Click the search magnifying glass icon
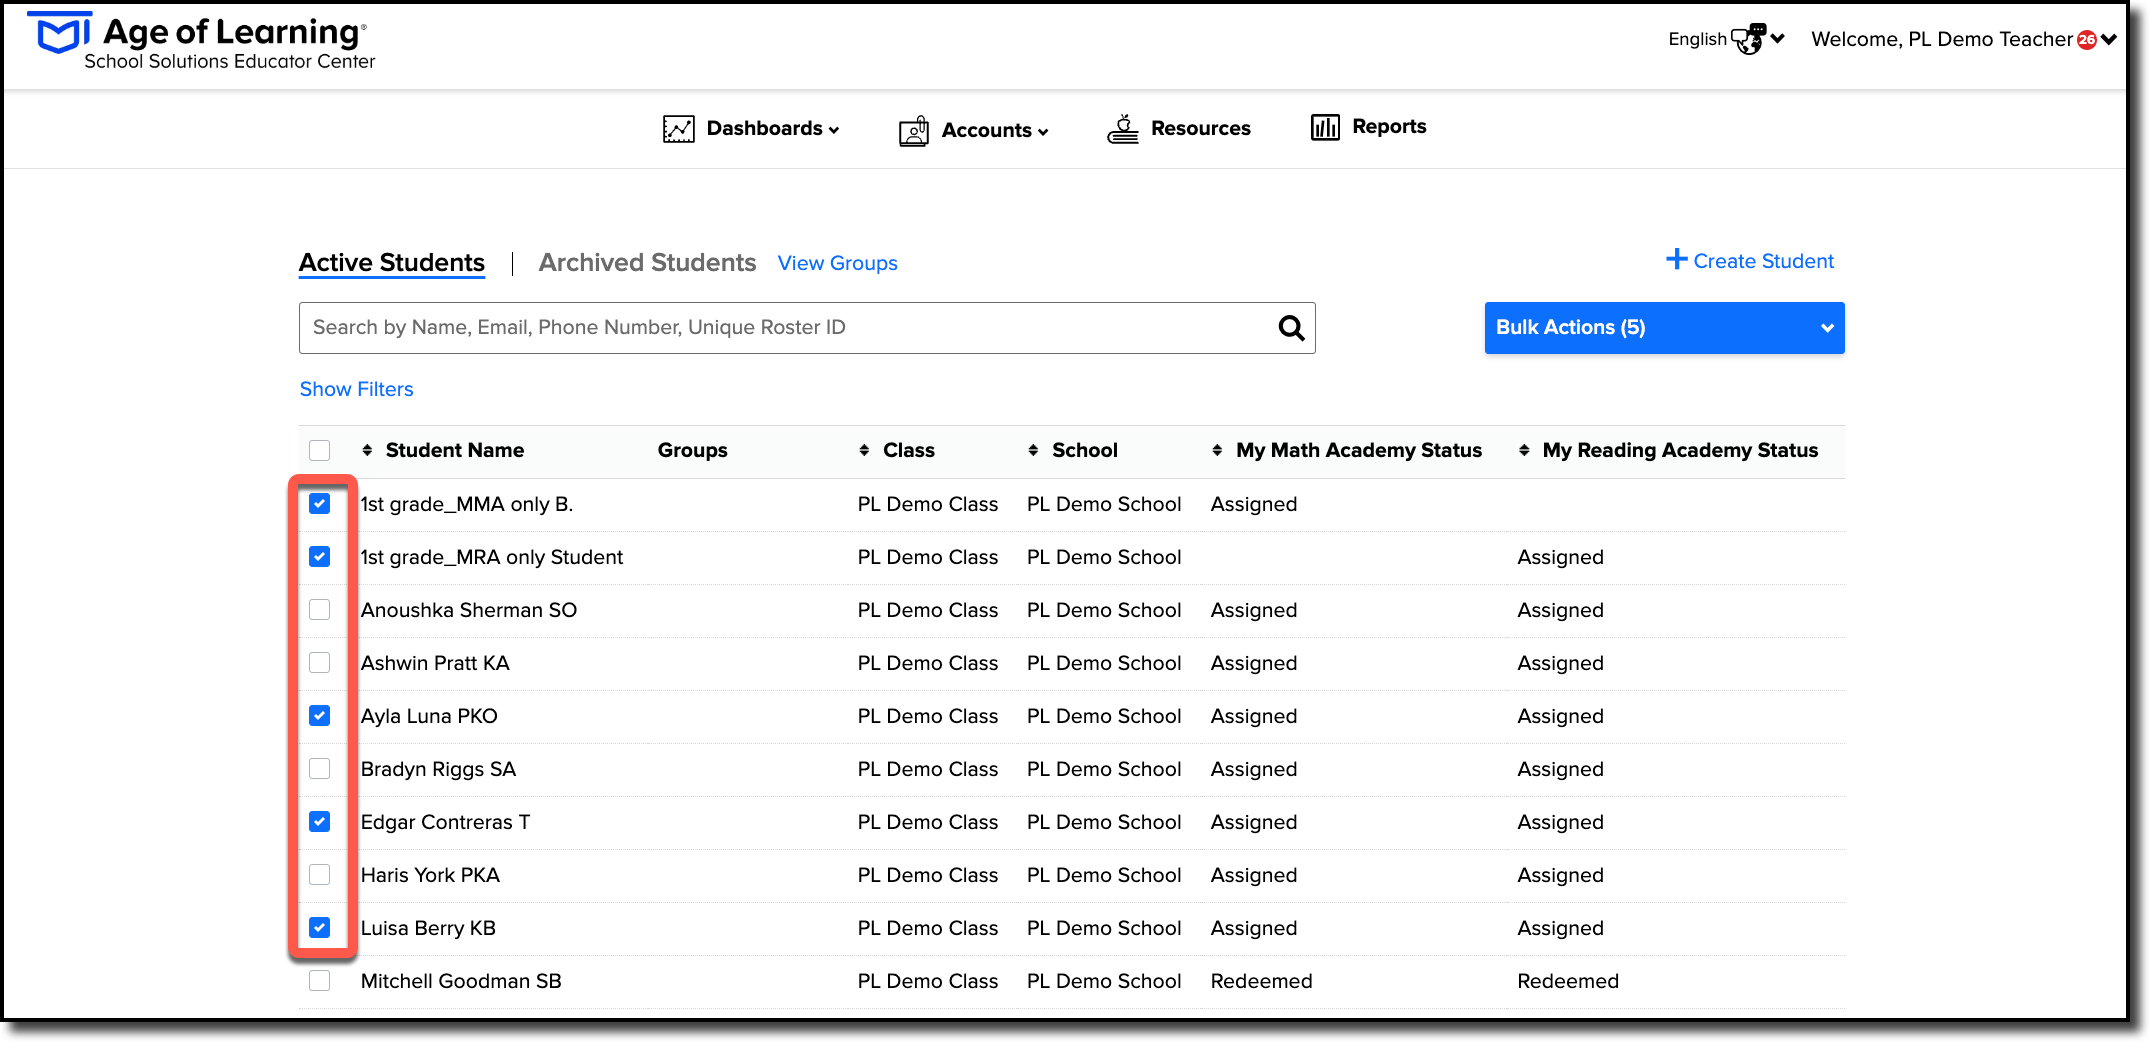This screenshot has height=1042, width=2150. point(1291,328)
